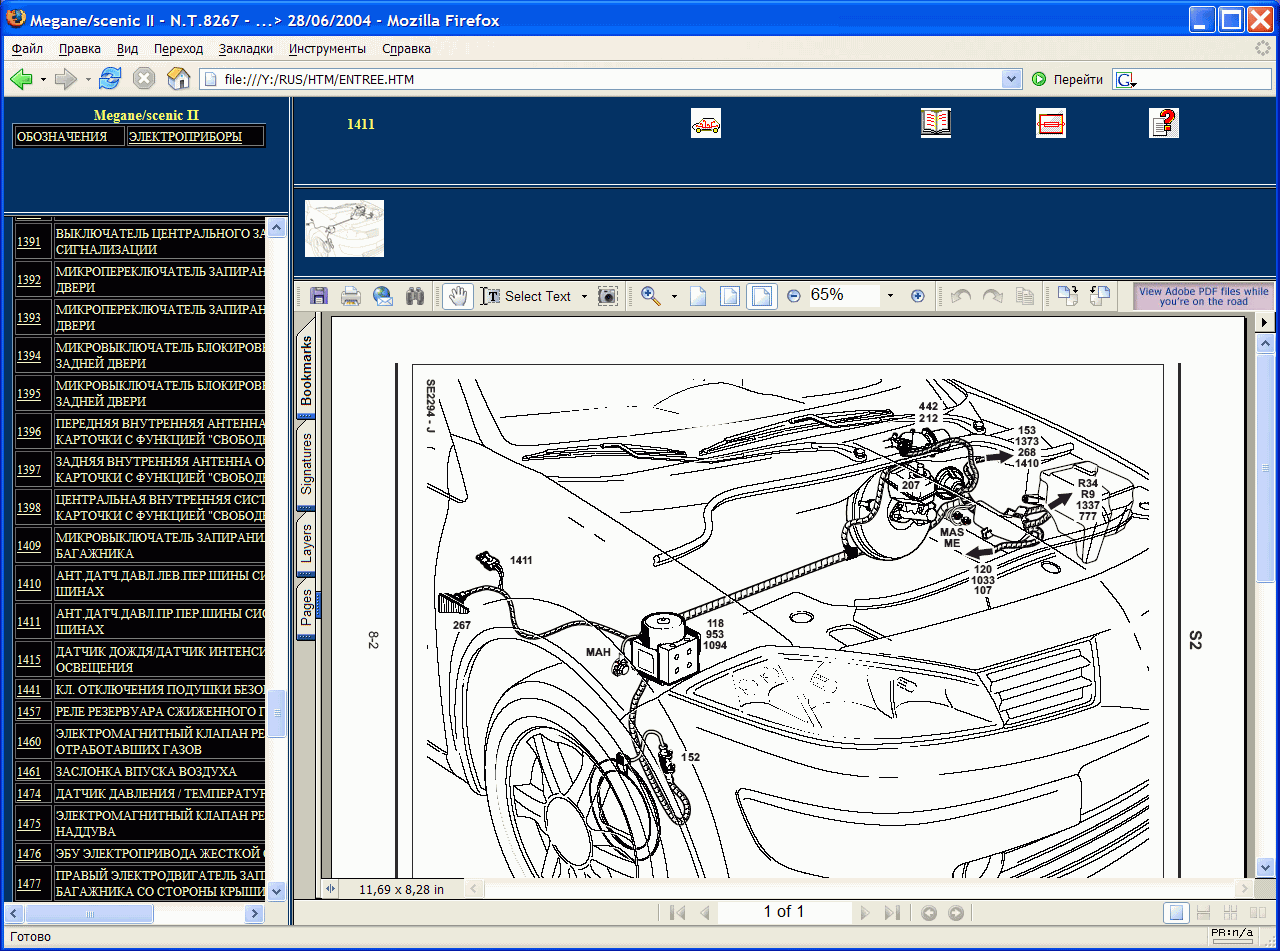The image size is (1280, 951).
Task: Click the car diagram thumbnail
Action: (x=344, y=229)
